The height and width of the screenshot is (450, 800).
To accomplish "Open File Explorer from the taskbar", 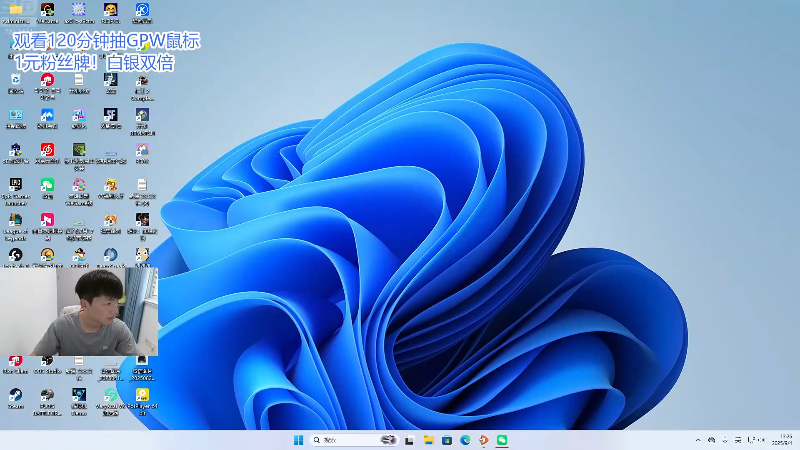I will [x=429, y=440].
